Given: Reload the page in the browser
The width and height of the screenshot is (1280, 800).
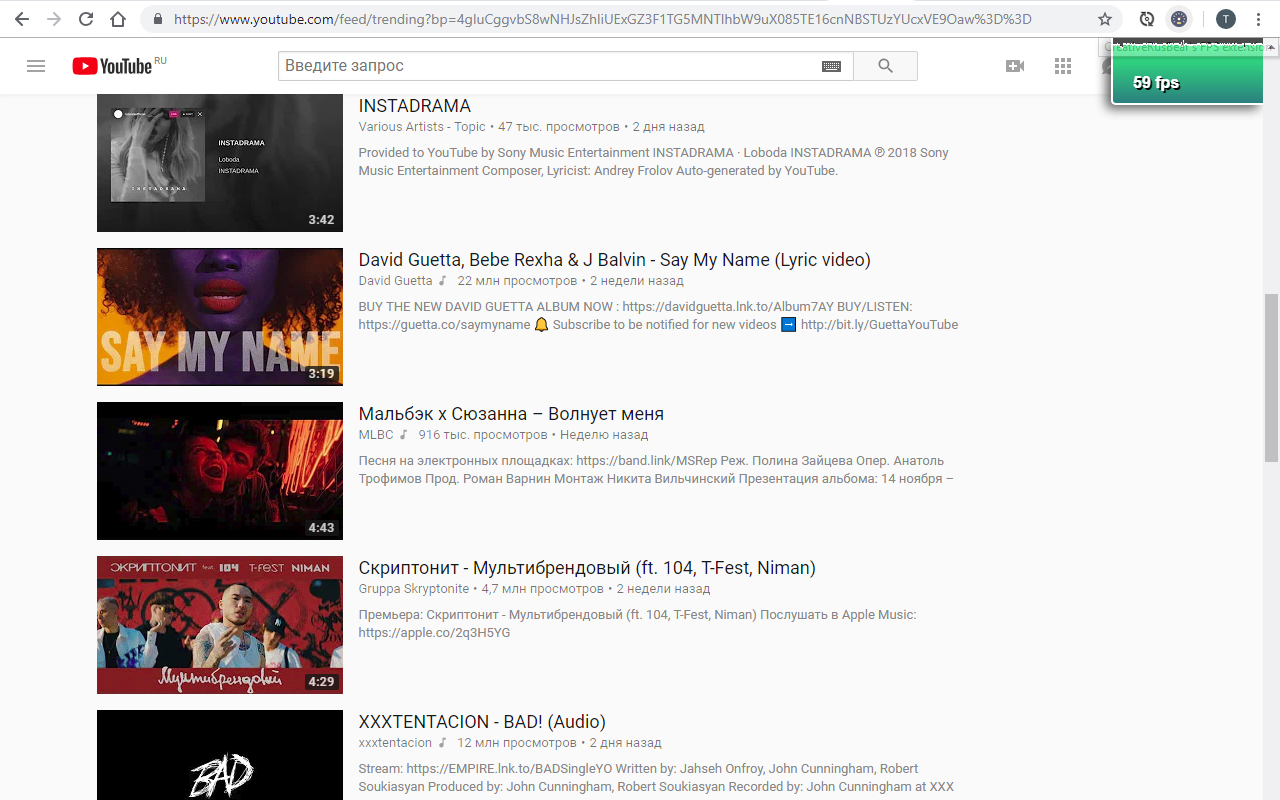Looking at the screenshot, I should [x=86, y=19].
